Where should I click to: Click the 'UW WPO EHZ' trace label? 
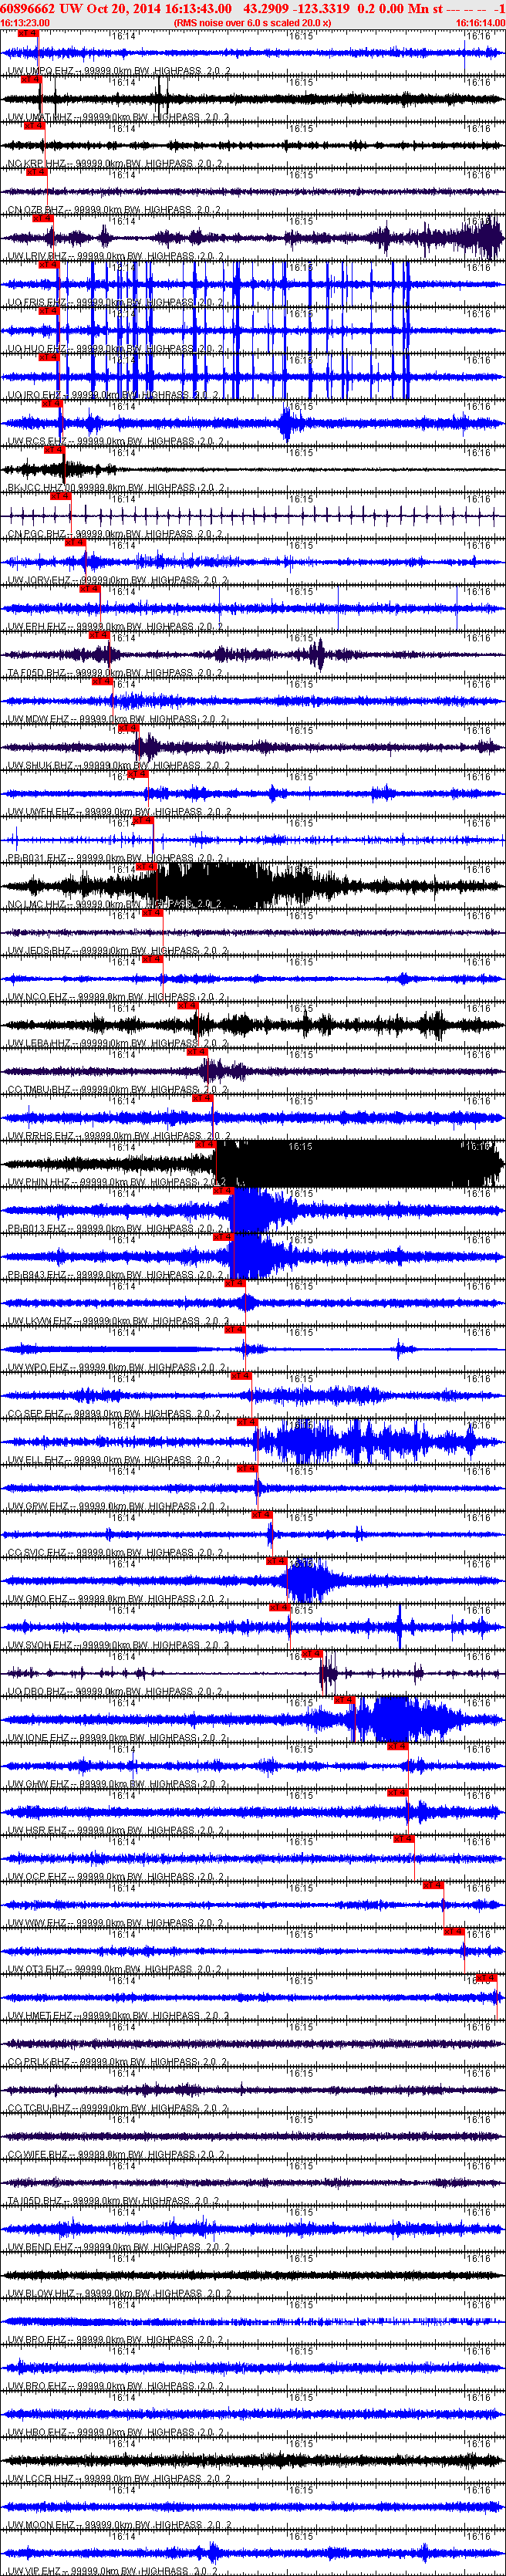[x=39, y=1367]
